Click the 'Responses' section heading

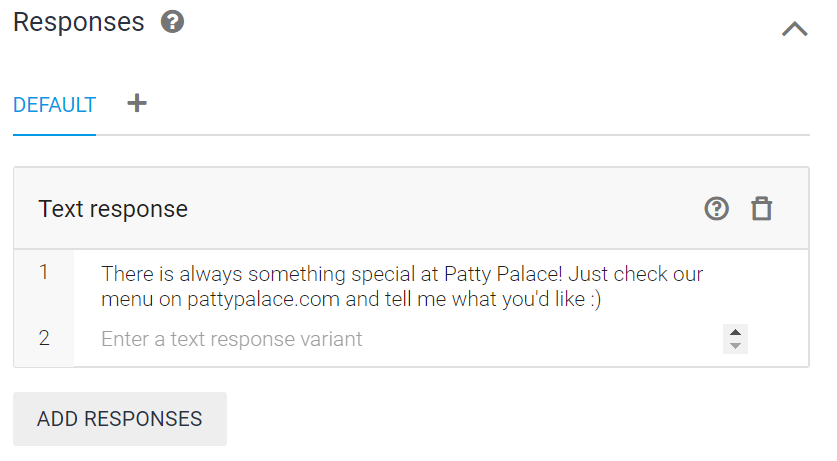click(78, 22)
